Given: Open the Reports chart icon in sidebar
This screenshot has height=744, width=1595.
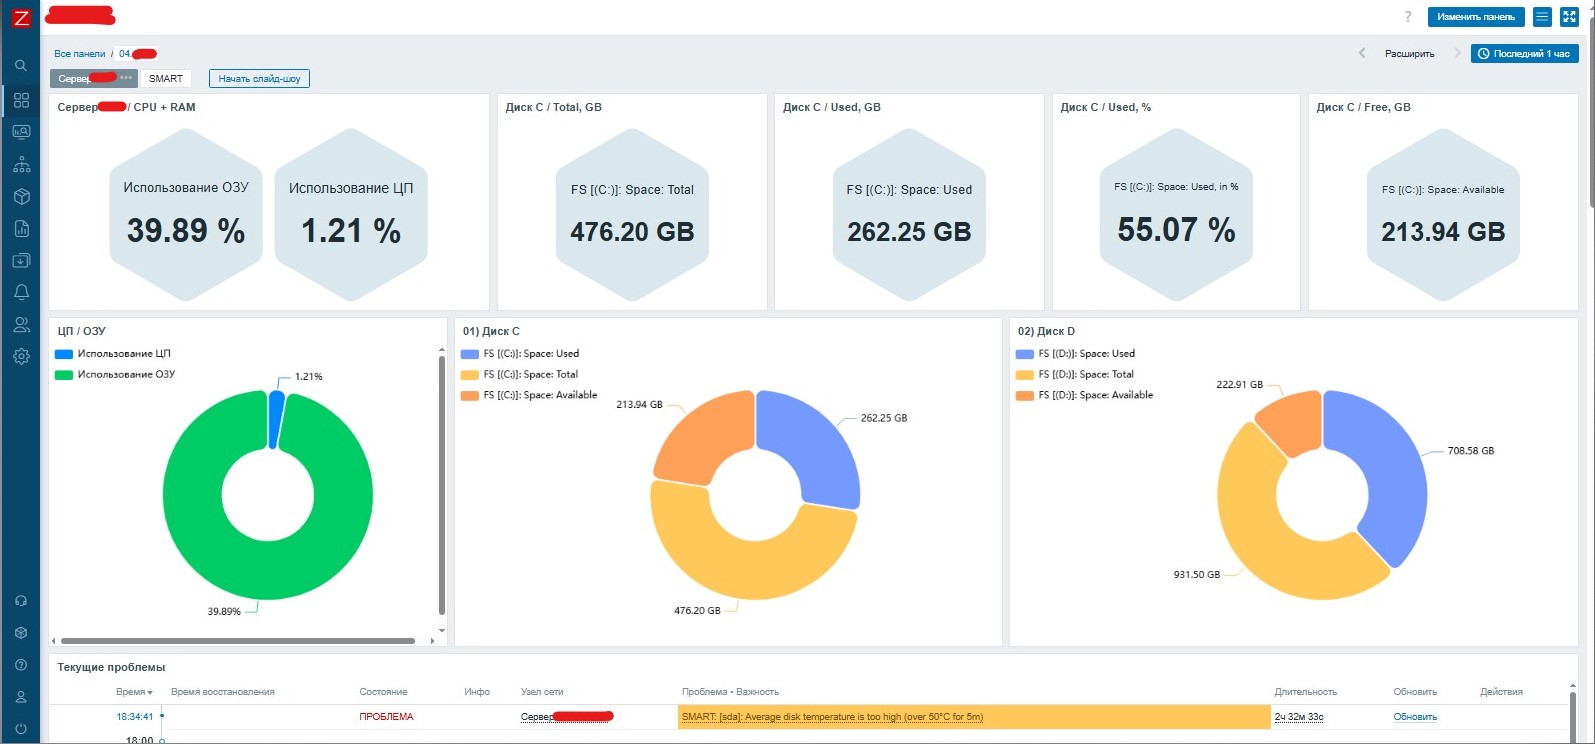Looking at the screenshot, I should (21, 229).
